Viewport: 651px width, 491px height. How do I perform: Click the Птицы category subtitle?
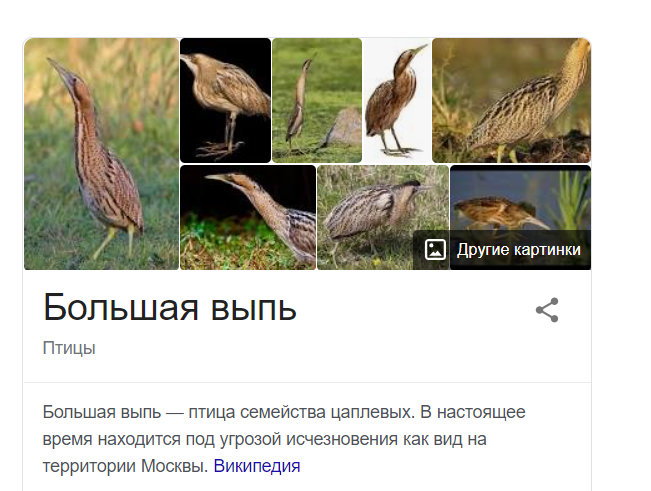[x=69, y=348]
